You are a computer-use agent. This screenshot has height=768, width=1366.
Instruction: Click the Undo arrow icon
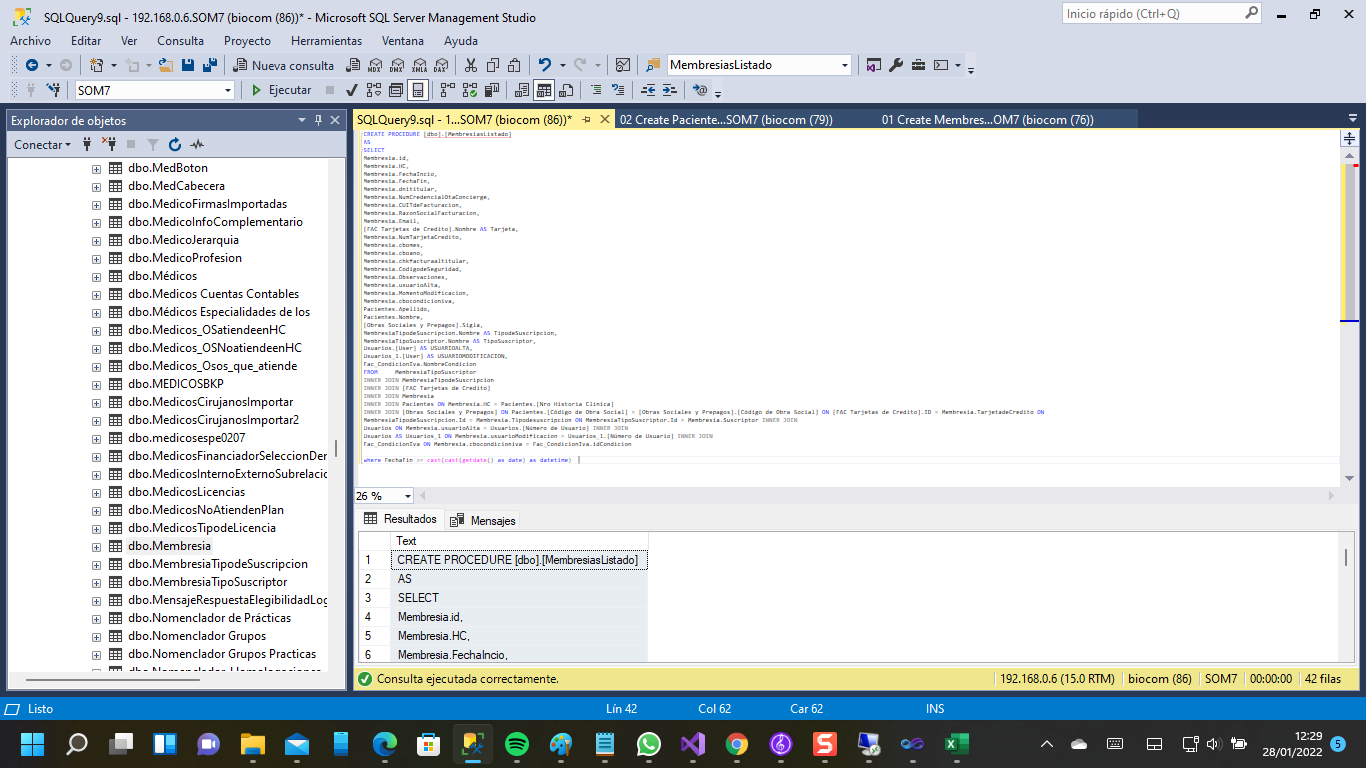pos(545,65)
